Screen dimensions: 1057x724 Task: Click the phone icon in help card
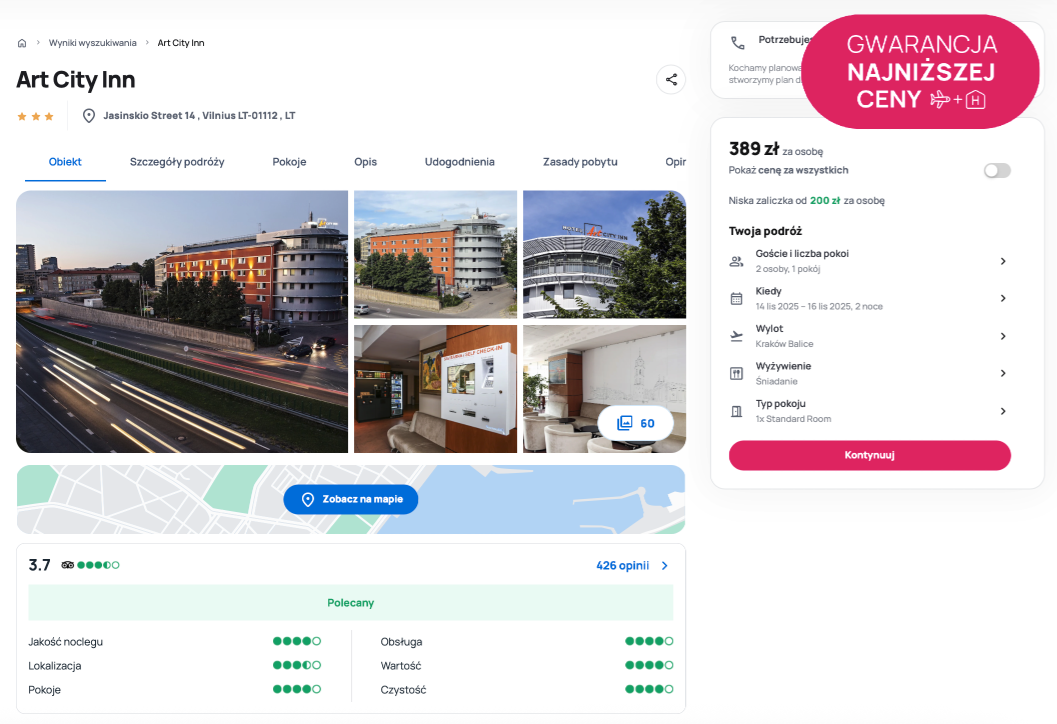point(738,43)
